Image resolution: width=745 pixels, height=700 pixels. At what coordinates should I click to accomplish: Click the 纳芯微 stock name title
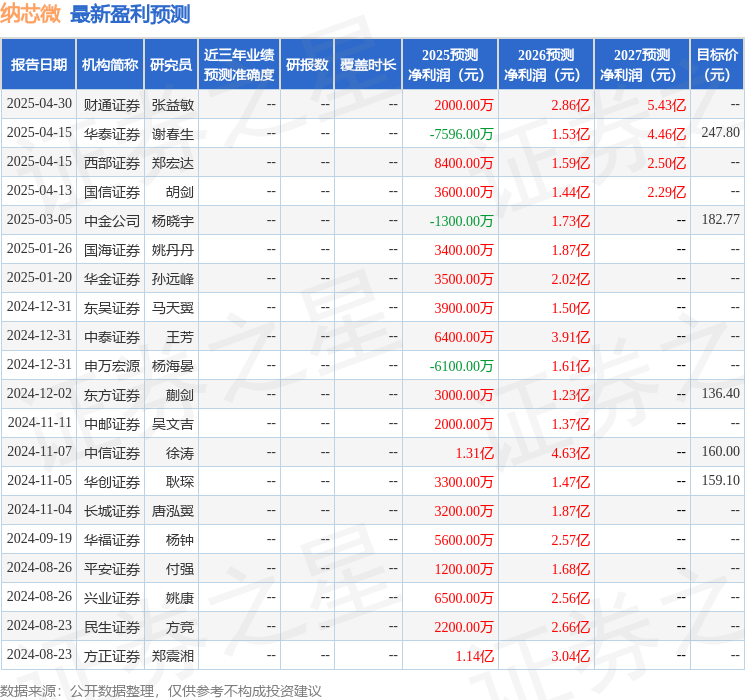click(30, 14)
